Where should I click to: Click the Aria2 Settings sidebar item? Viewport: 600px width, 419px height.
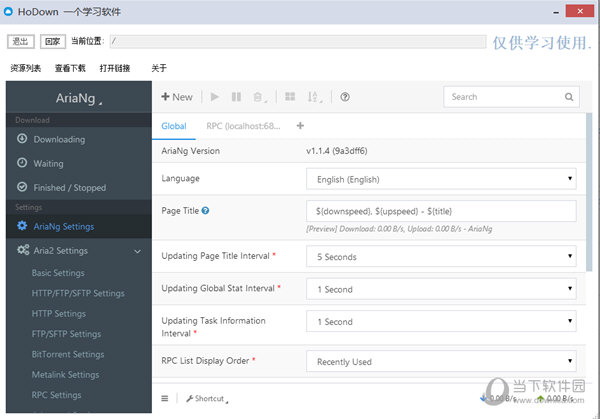pos(79,251)
